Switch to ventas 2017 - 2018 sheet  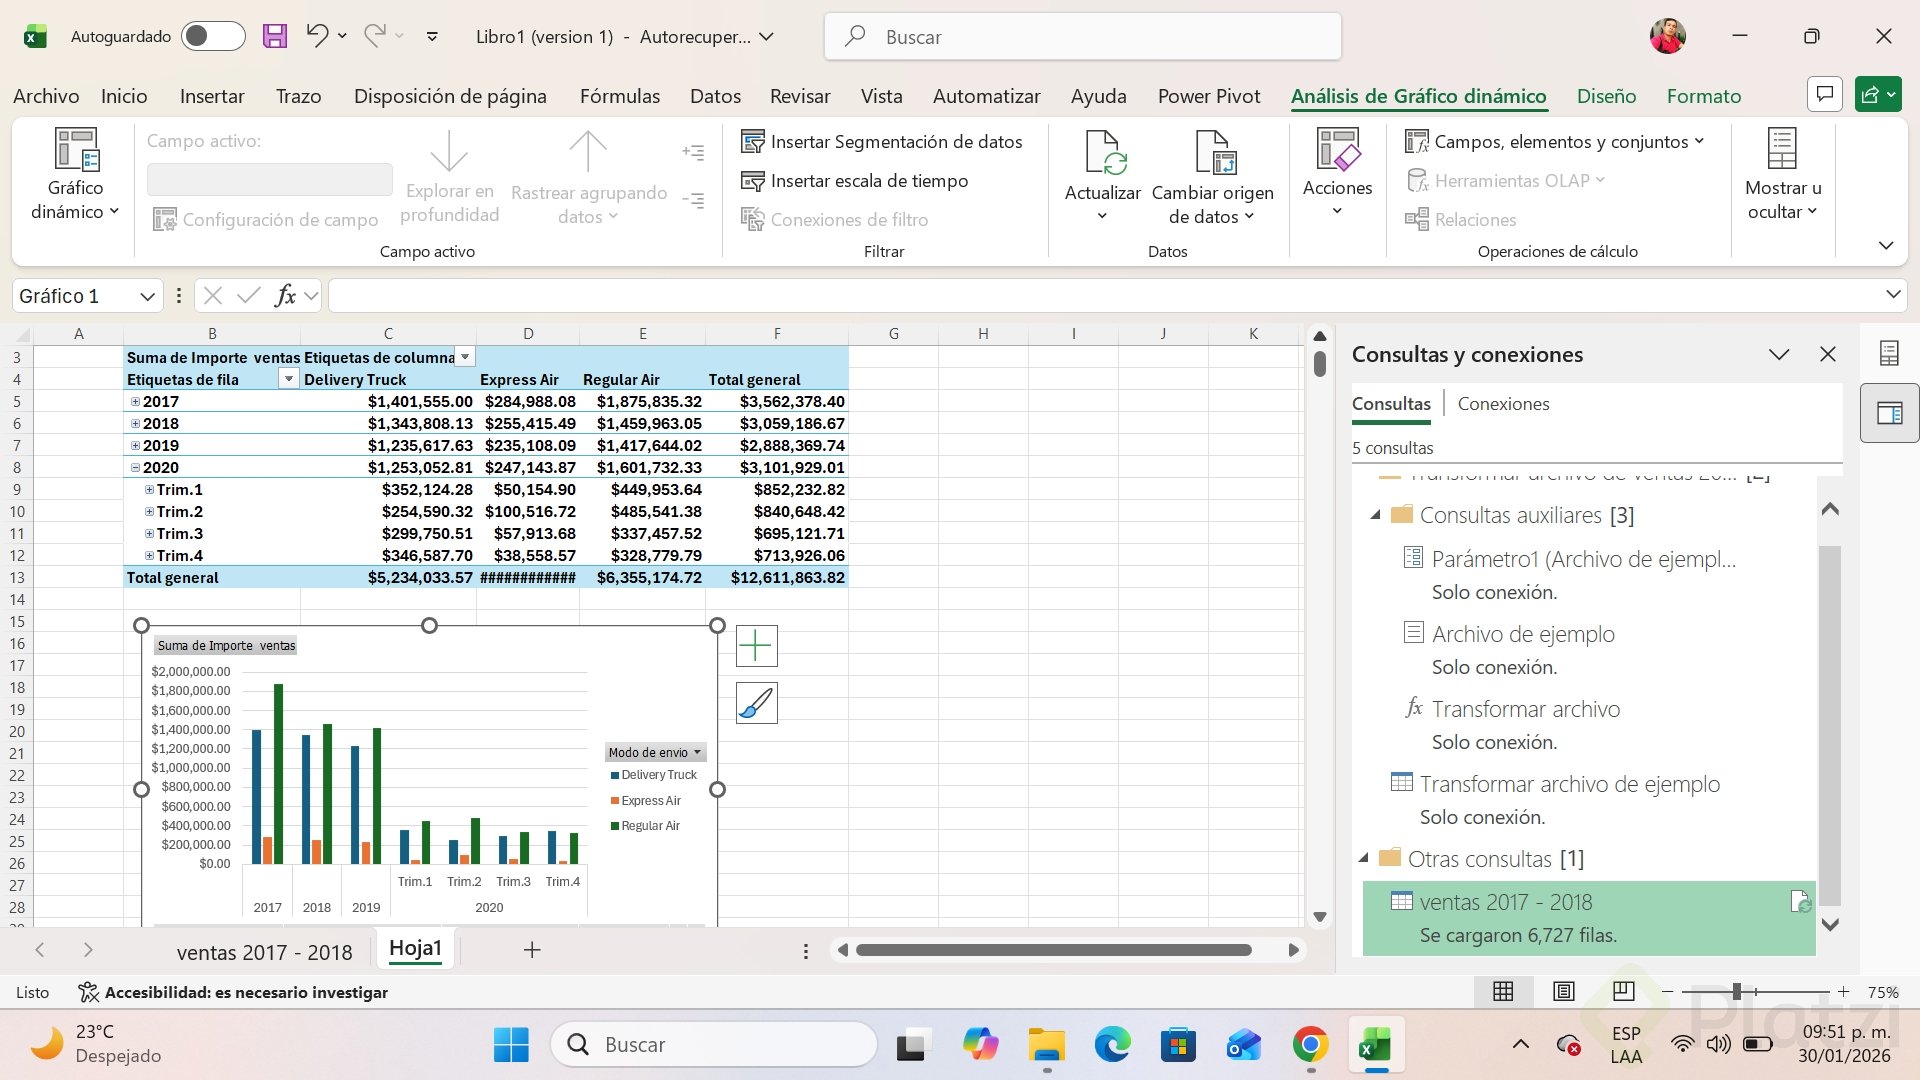click(264, 952)
